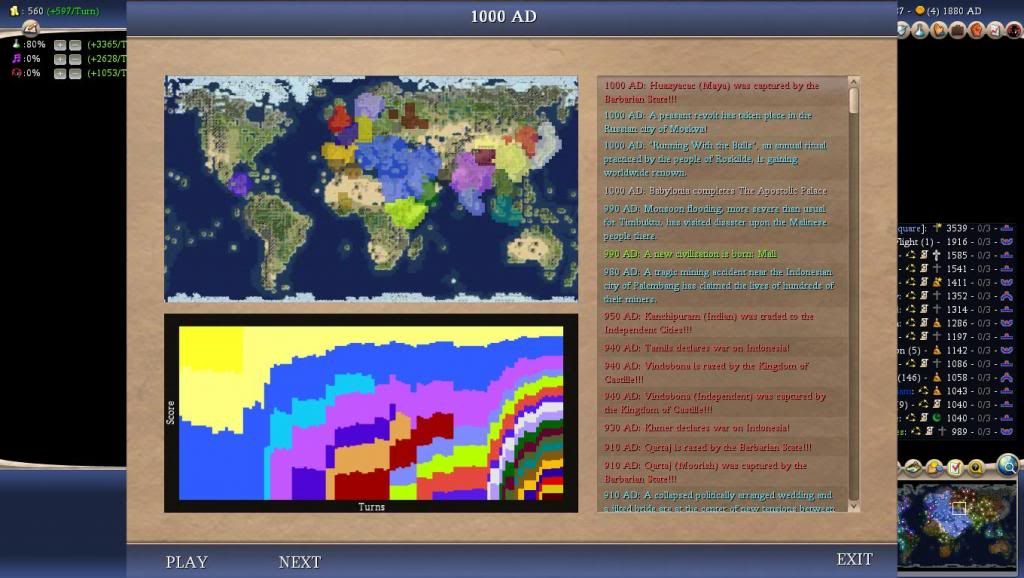Open the Religion advisor praying hands icon
Screen dimensions: 1024x578
938,30
